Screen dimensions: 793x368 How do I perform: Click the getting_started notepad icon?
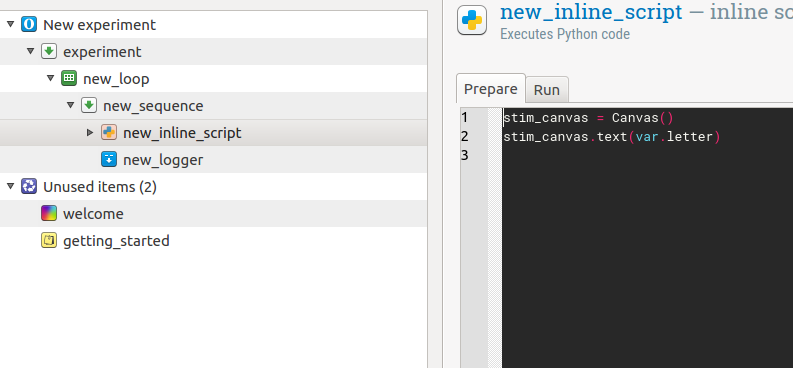(x=49, y=240)
